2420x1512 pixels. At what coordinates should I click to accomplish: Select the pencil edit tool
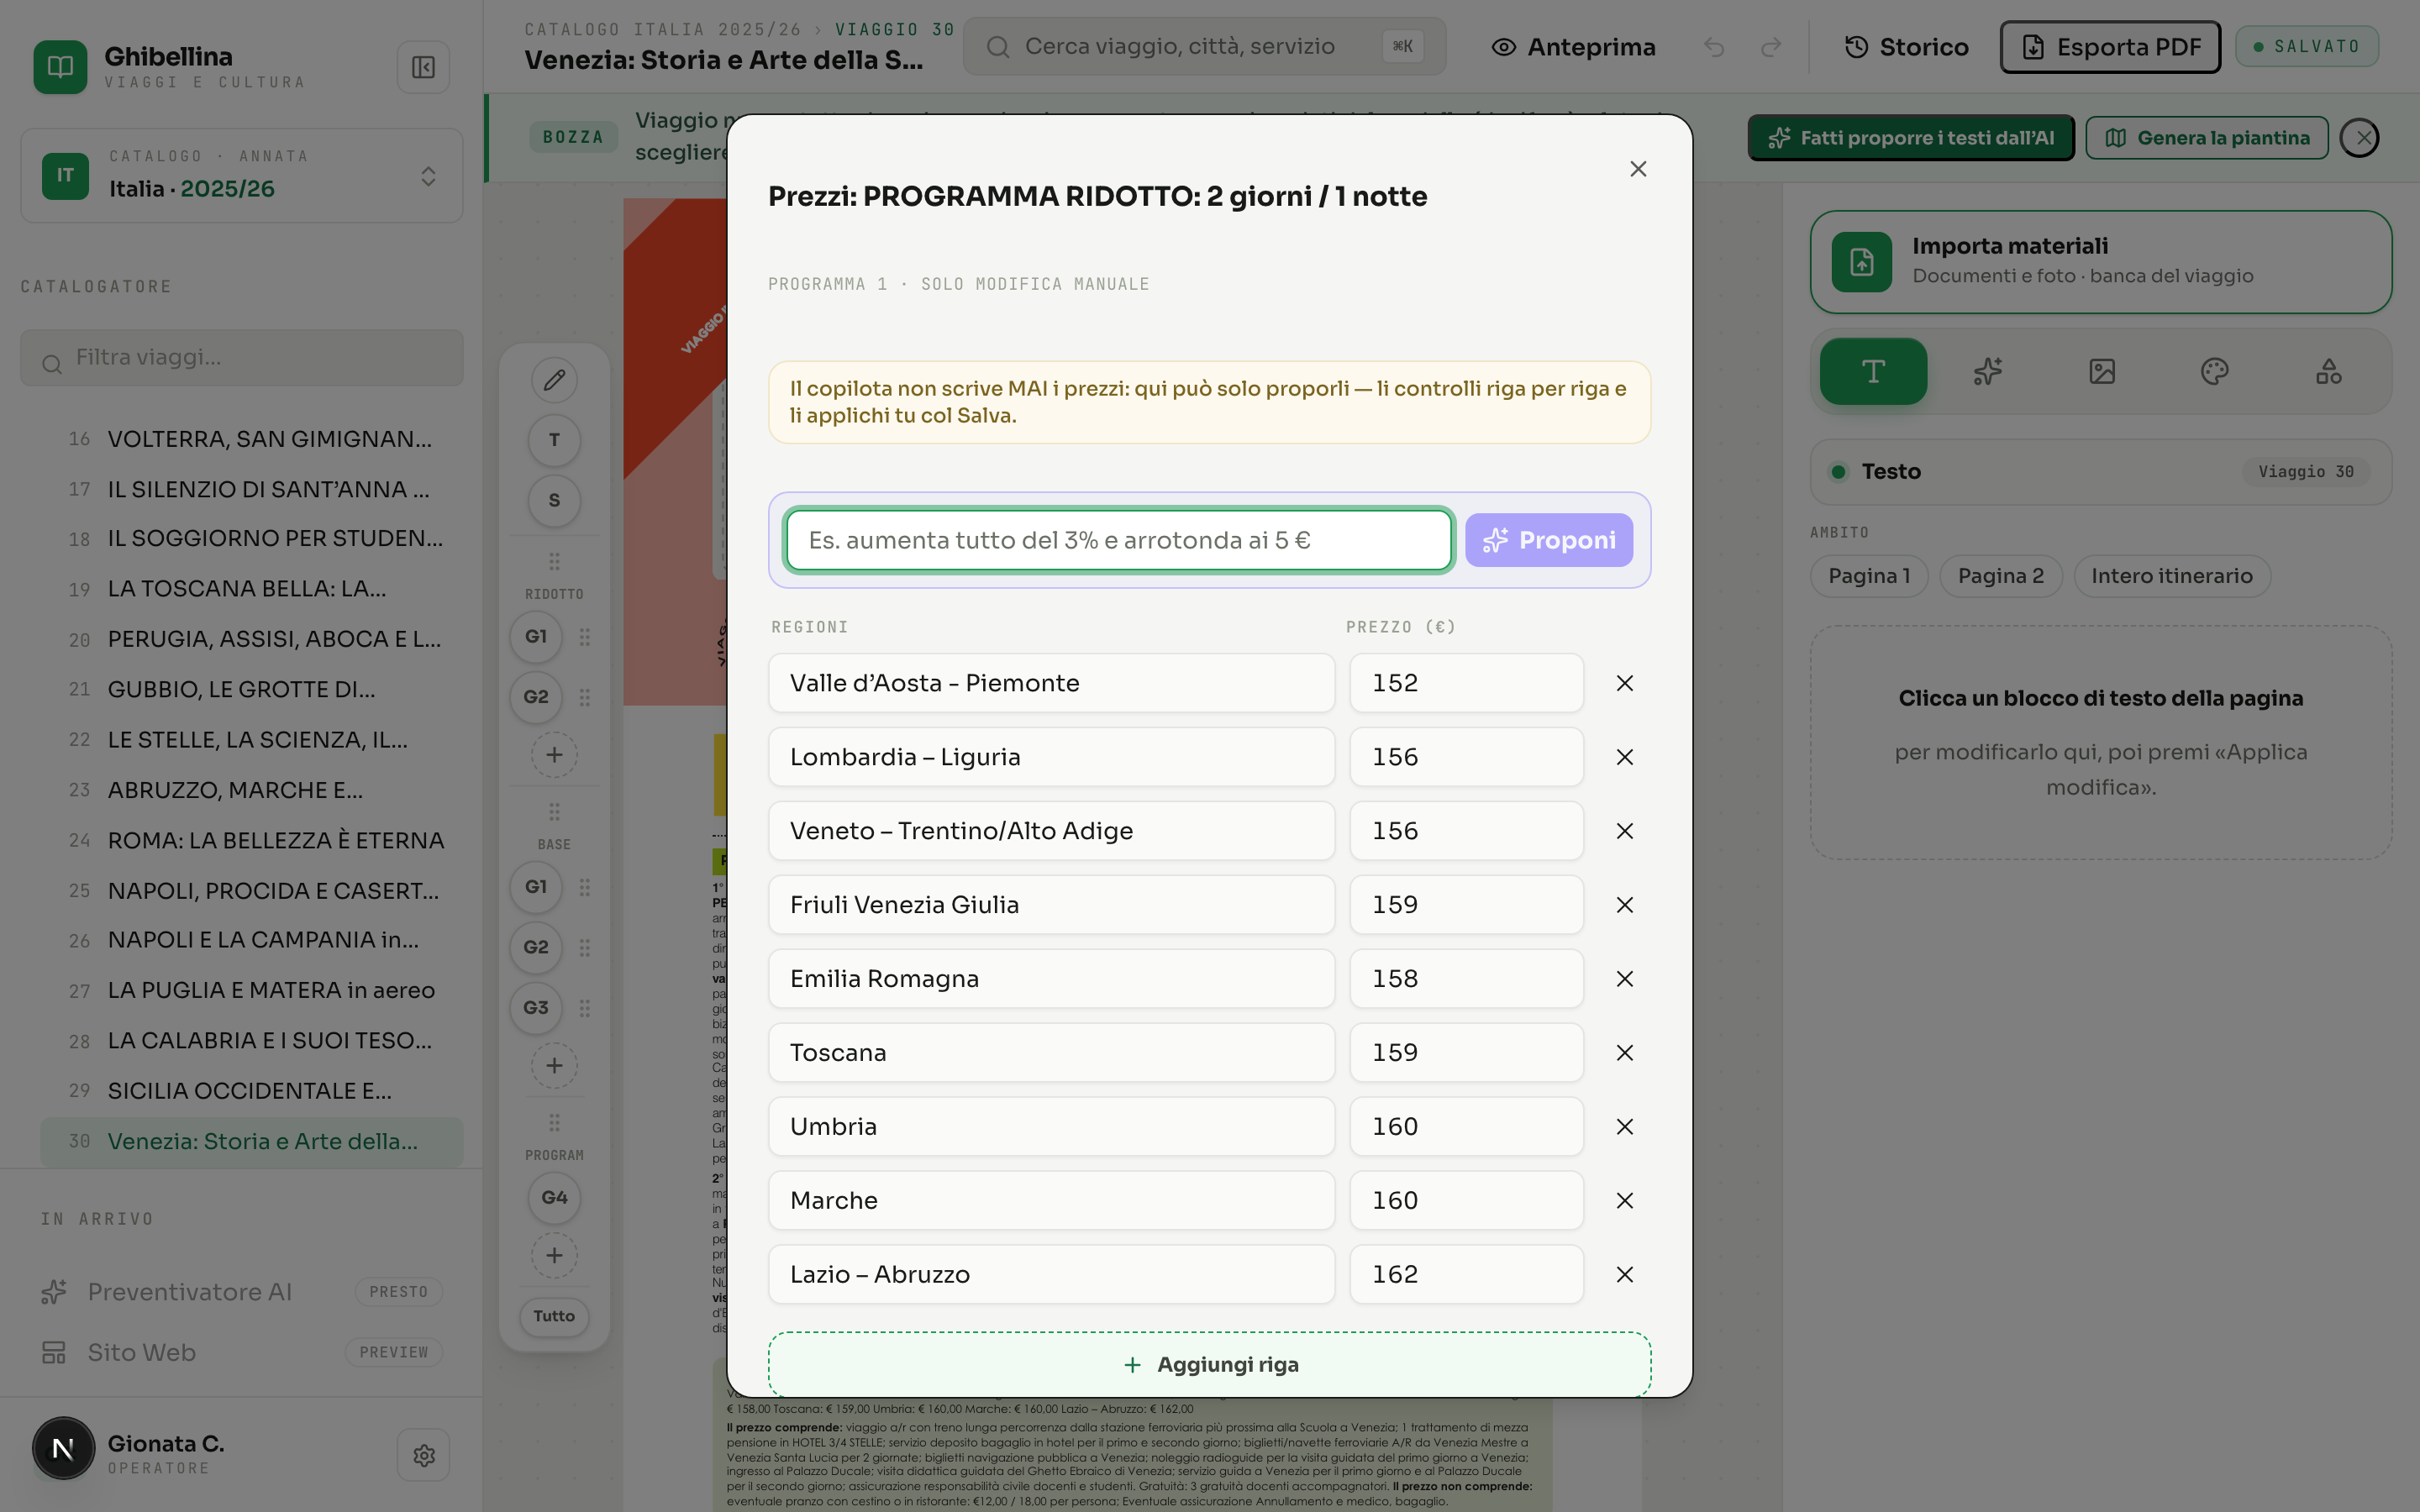pyautogui.click(x=554, y=380)
